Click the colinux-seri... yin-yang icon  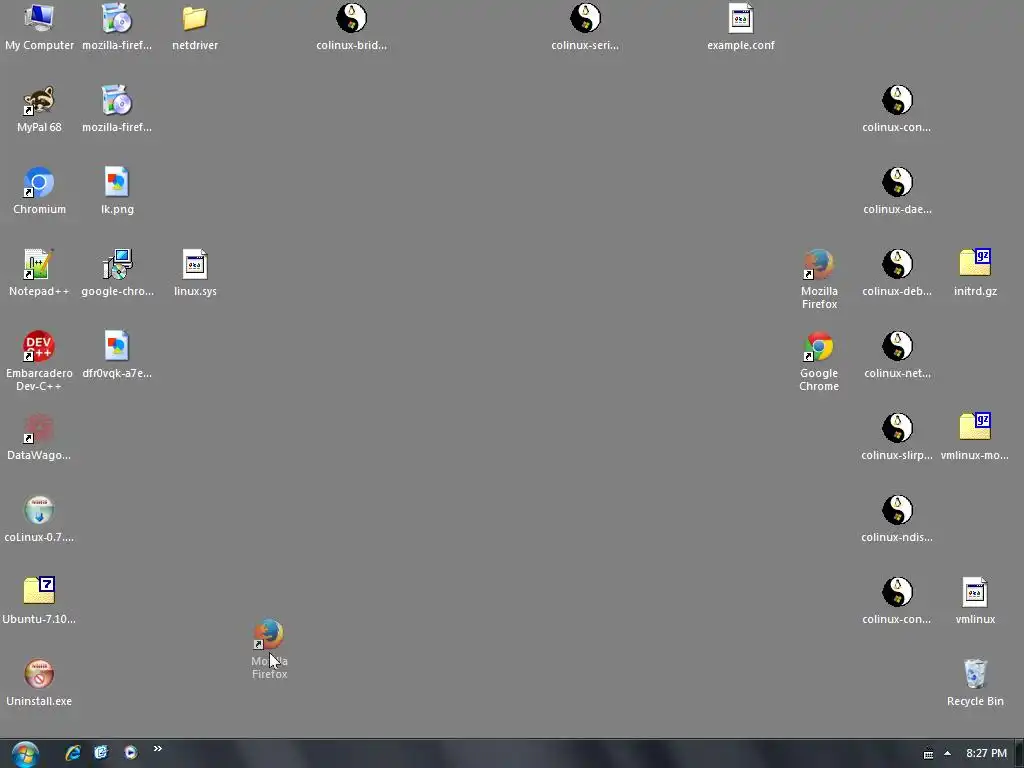pyautogui.click(x=585, y=18)
